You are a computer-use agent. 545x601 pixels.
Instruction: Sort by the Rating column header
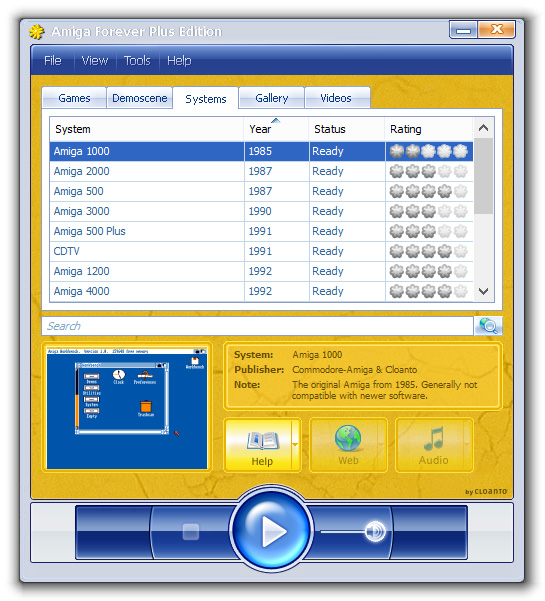pos(428,129)
